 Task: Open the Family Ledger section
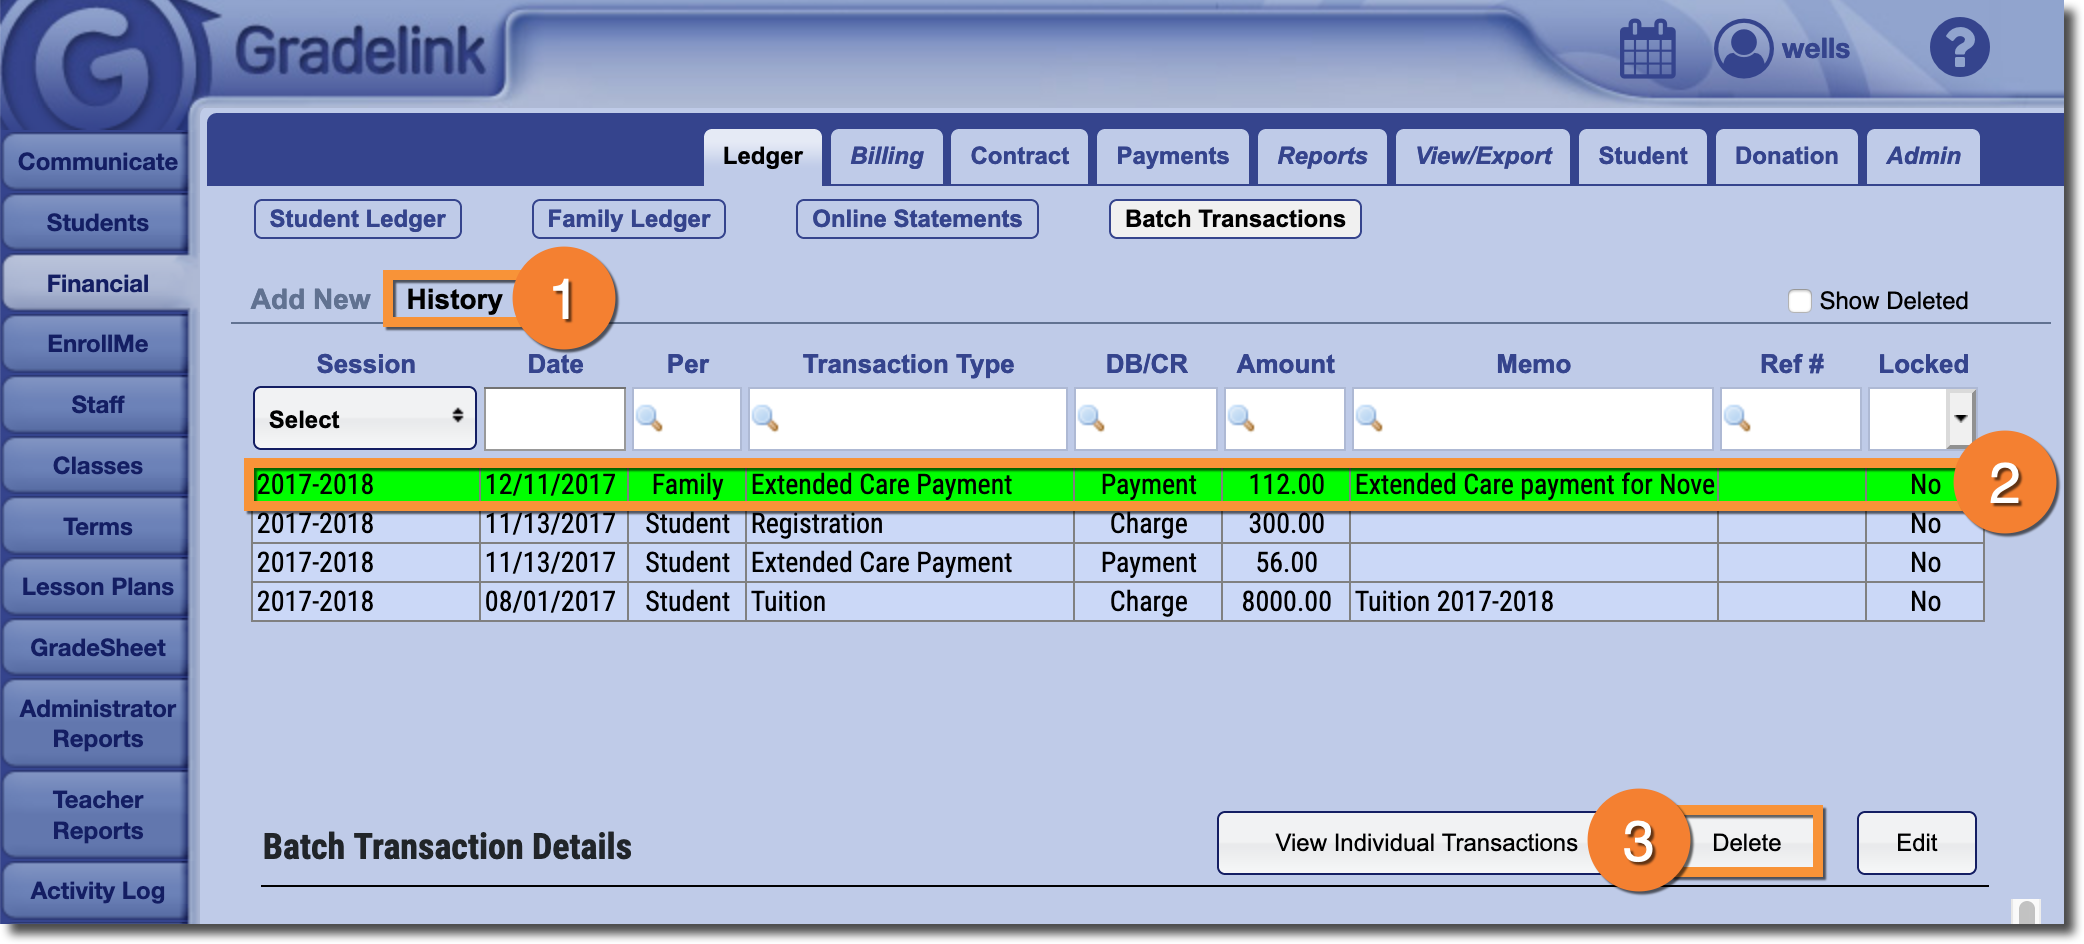coord(628,219)
